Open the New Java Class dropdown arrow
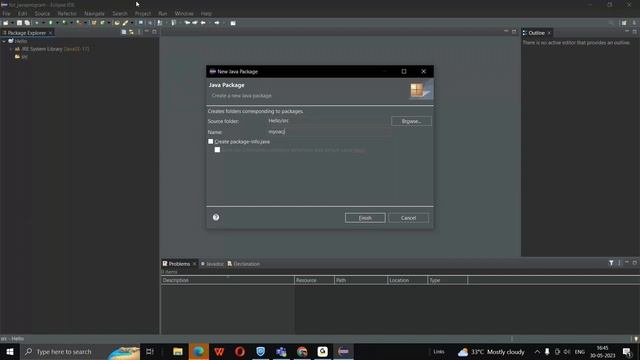 pos(109,23)
